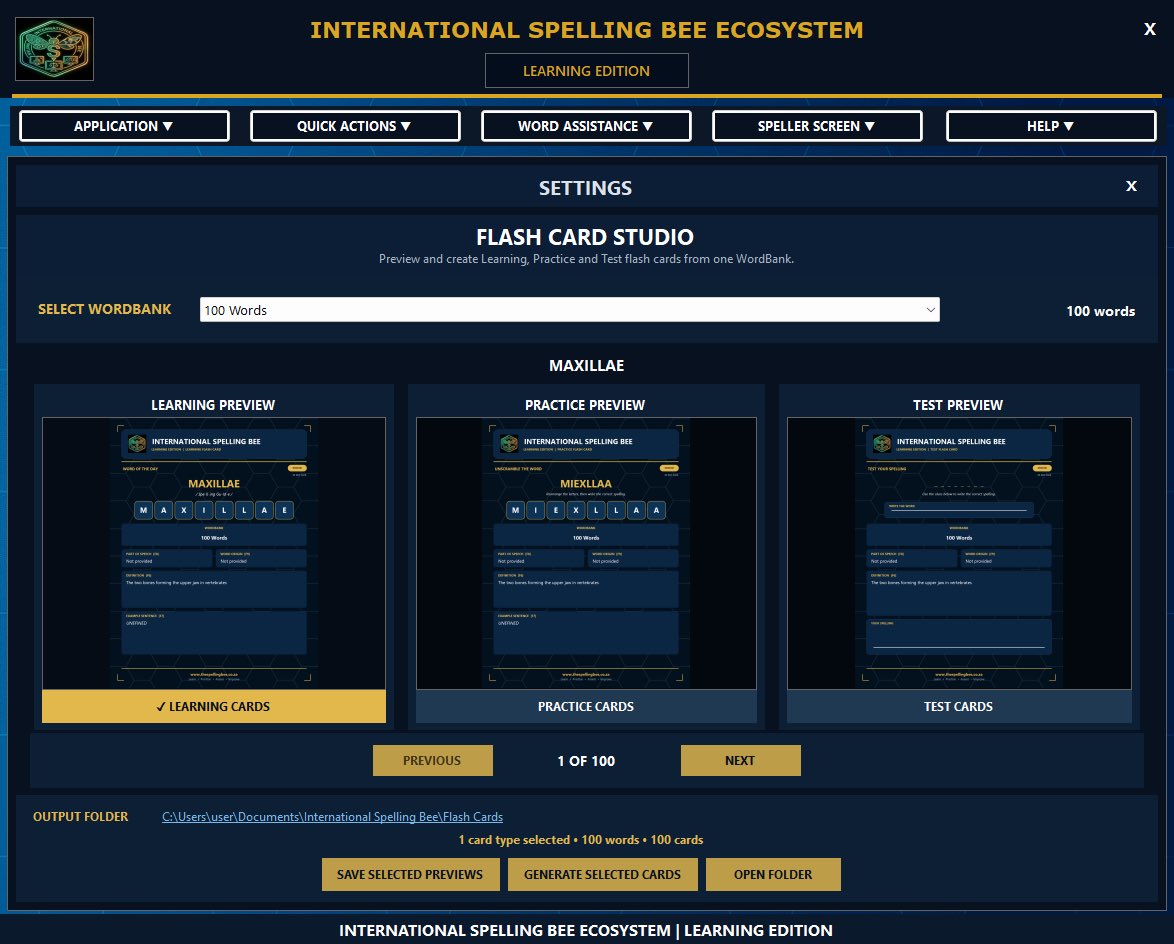Close the application window with top X

1150,29
